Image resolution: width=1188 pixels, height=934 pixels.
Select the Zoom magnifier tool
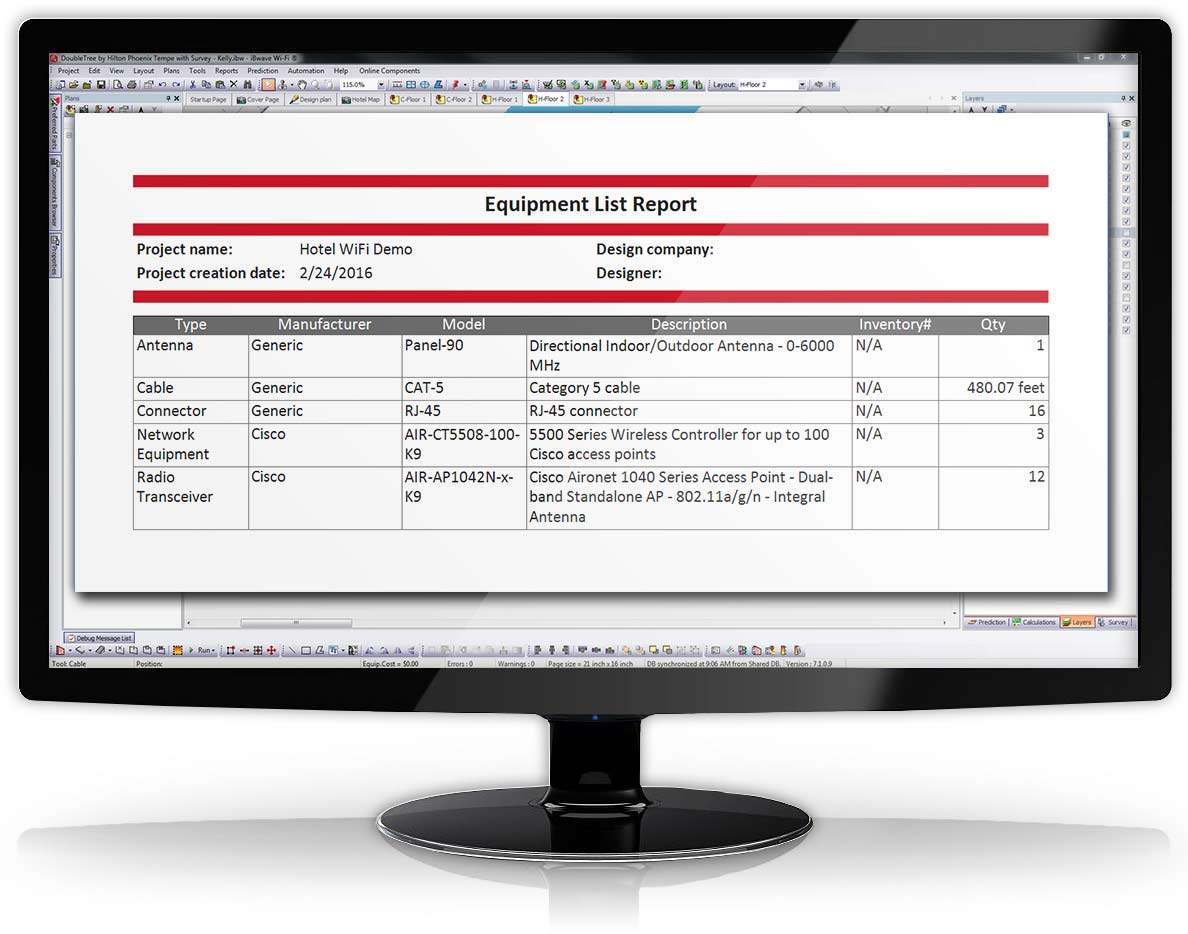[315, 85]
